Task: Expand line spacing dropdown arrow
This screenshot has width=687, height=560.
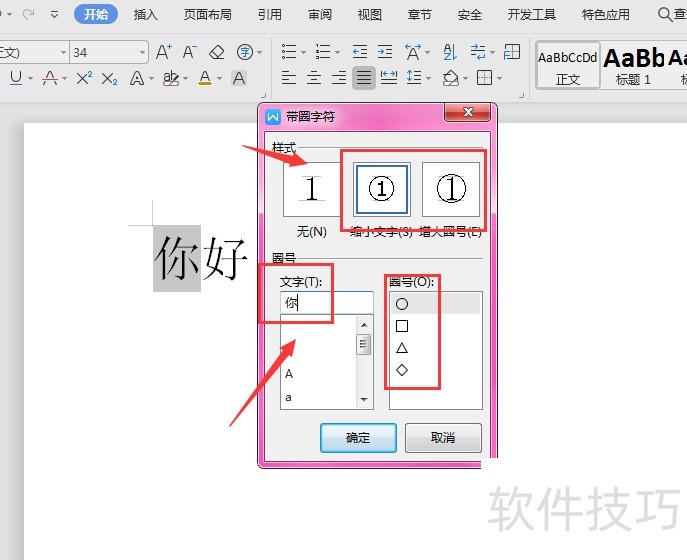Action: click(428, 79)
